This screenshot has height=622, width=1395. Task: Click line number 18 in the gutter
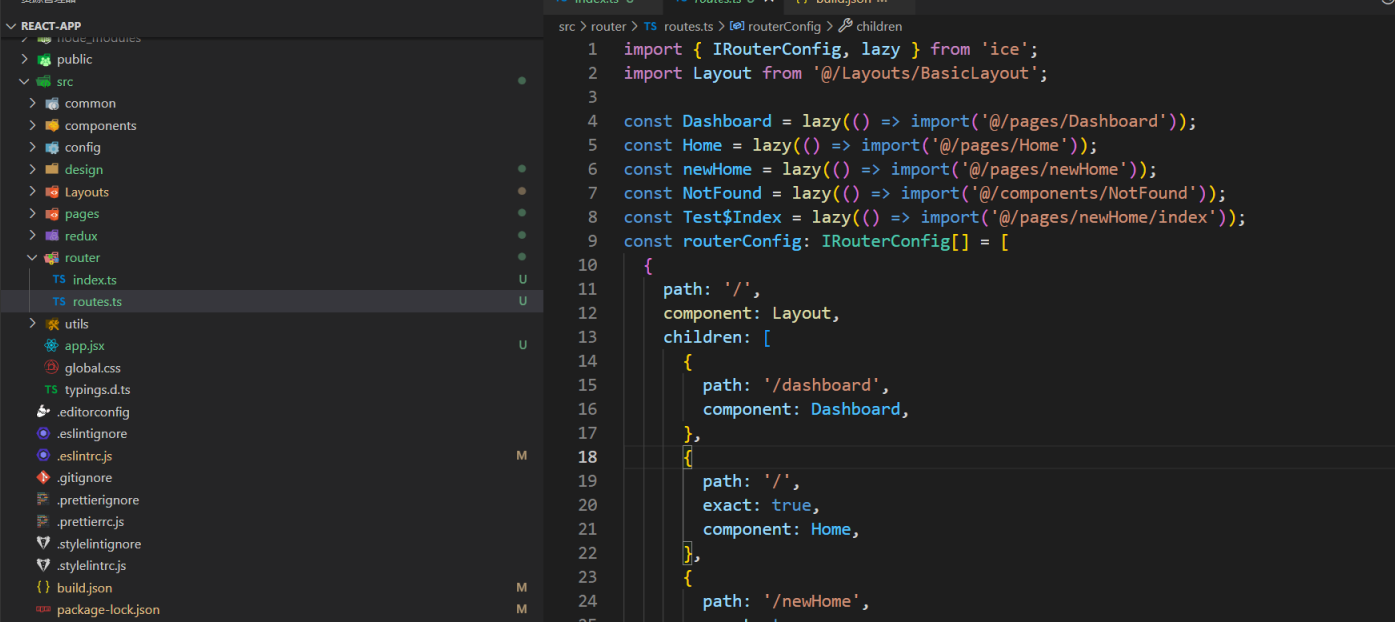[587, 457]
